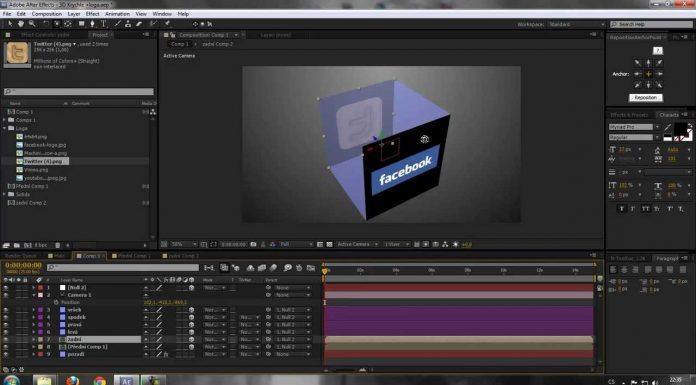
Task: Open Firefox from the Windows taskbar
Action: tap(72, 381)
